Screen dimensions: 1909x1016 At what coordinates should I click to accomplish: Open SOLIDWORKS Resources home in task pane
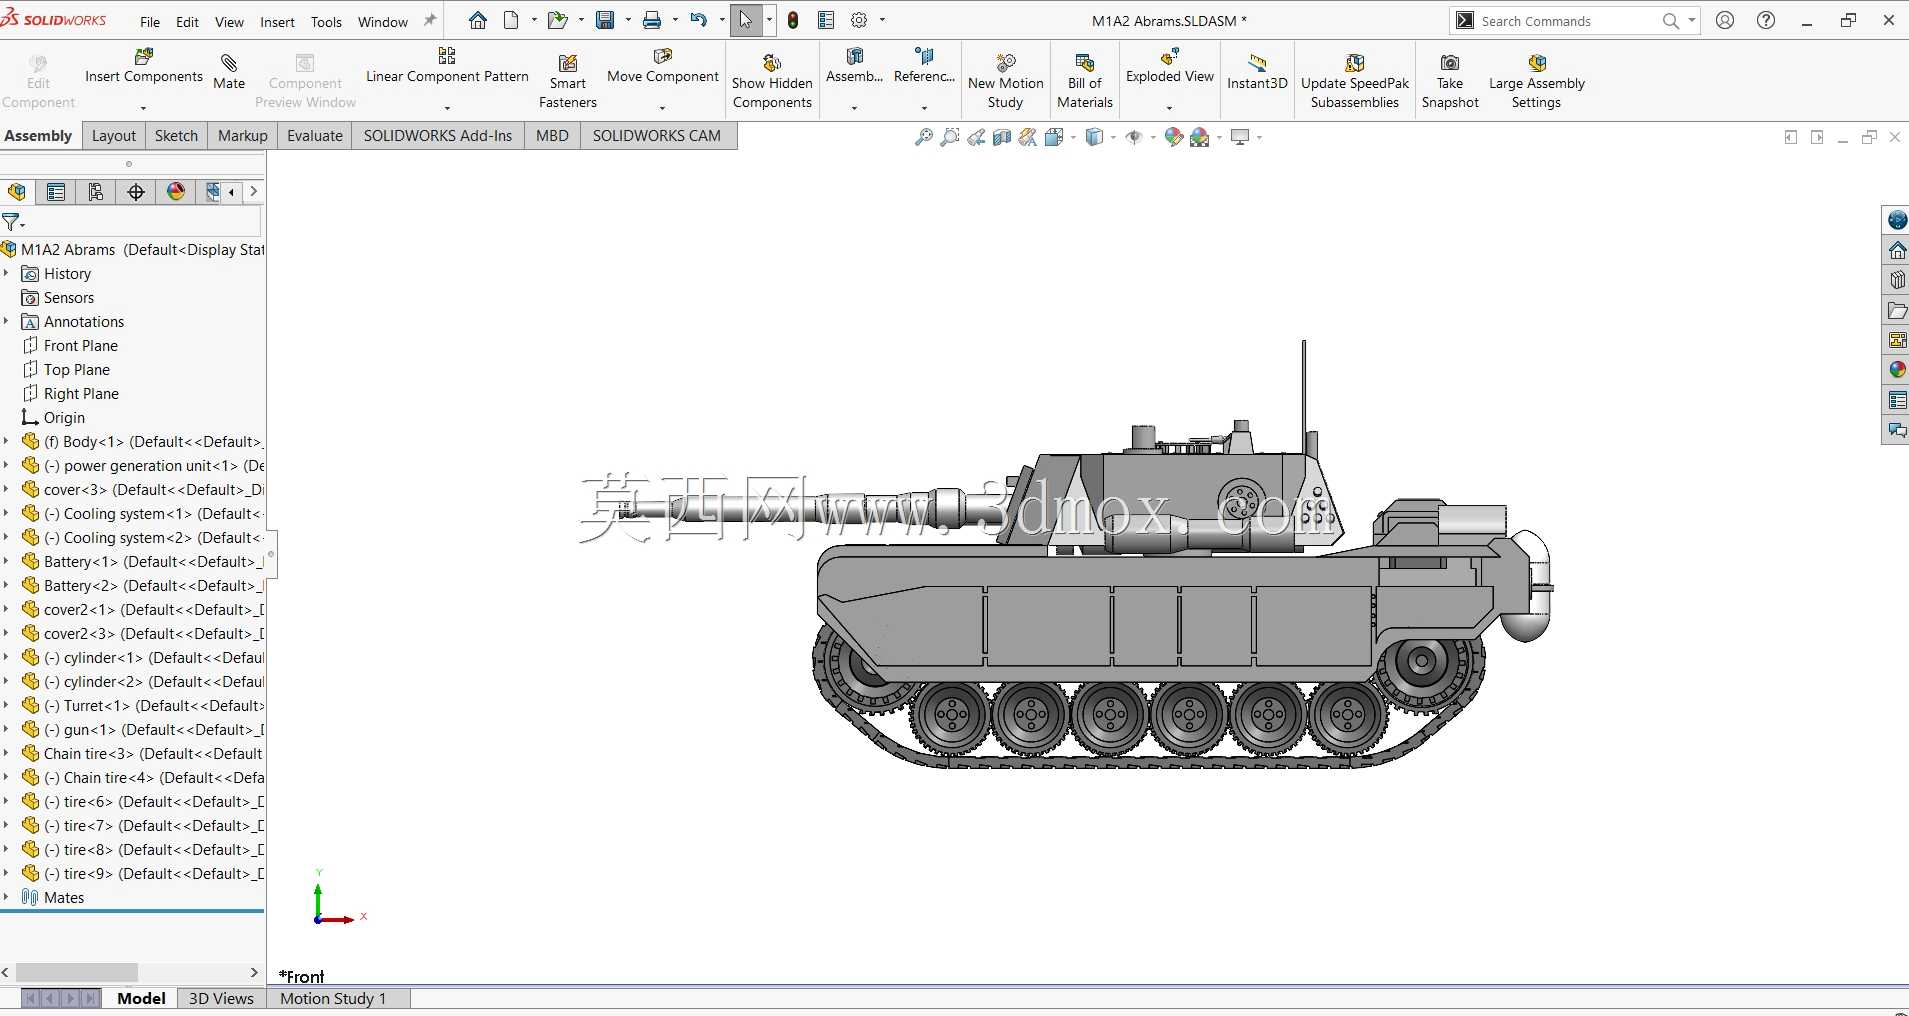coord(1897,250)
